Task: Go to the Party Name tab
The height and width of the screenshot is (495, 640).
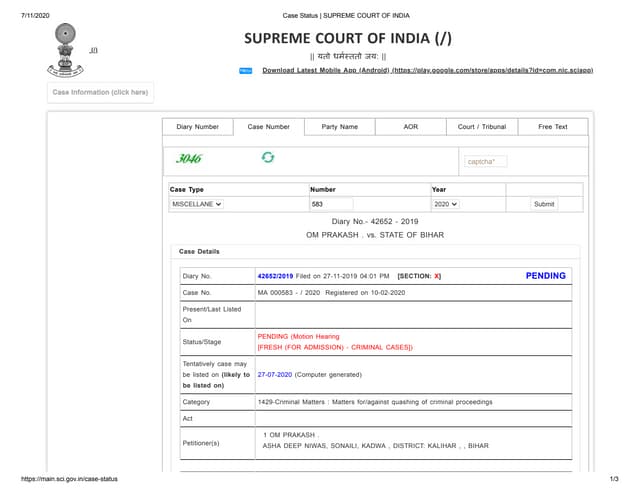Action: 339,127
